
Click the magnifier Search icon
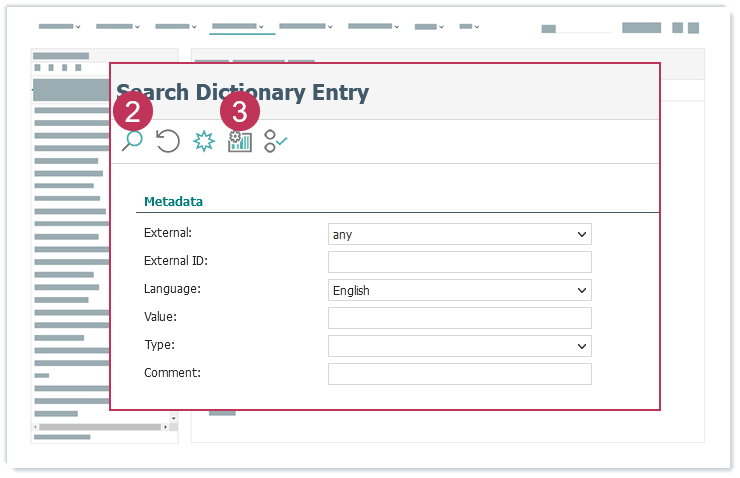coord(132,141)
